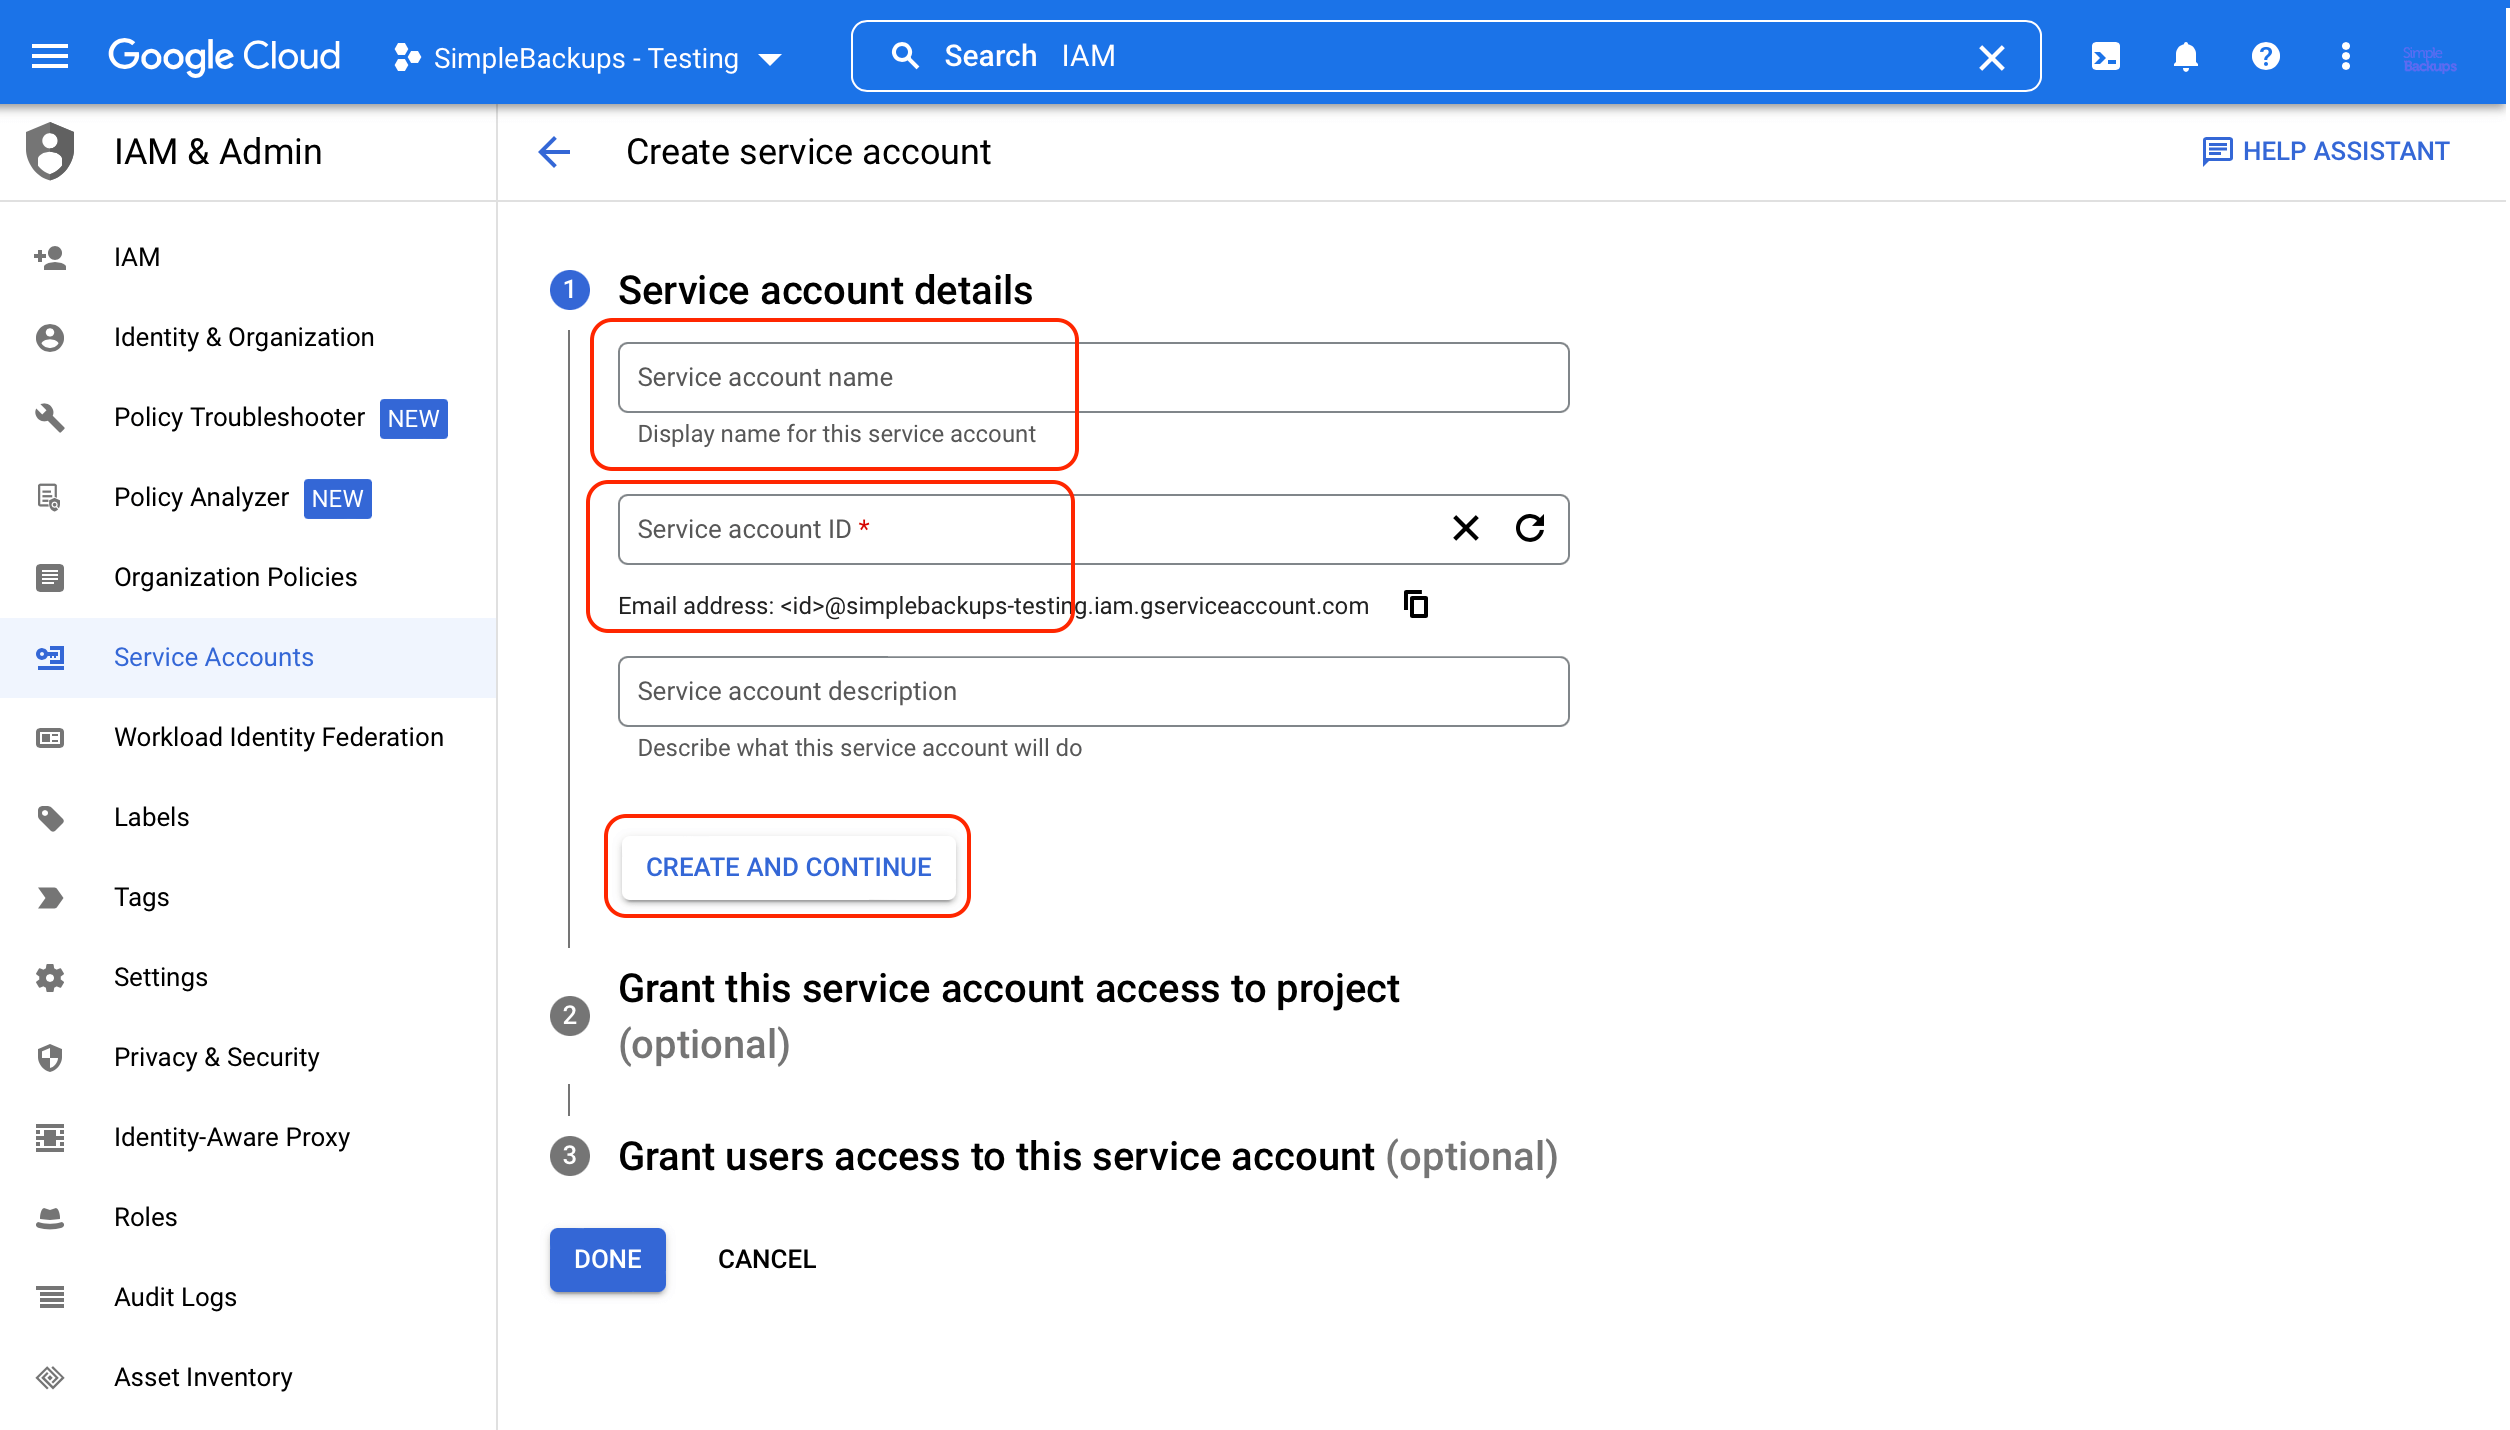The width and height of the screenshot is (2510, 1430).
Task: Select Service Accounts in the sidebar
Action: point(213,657)
